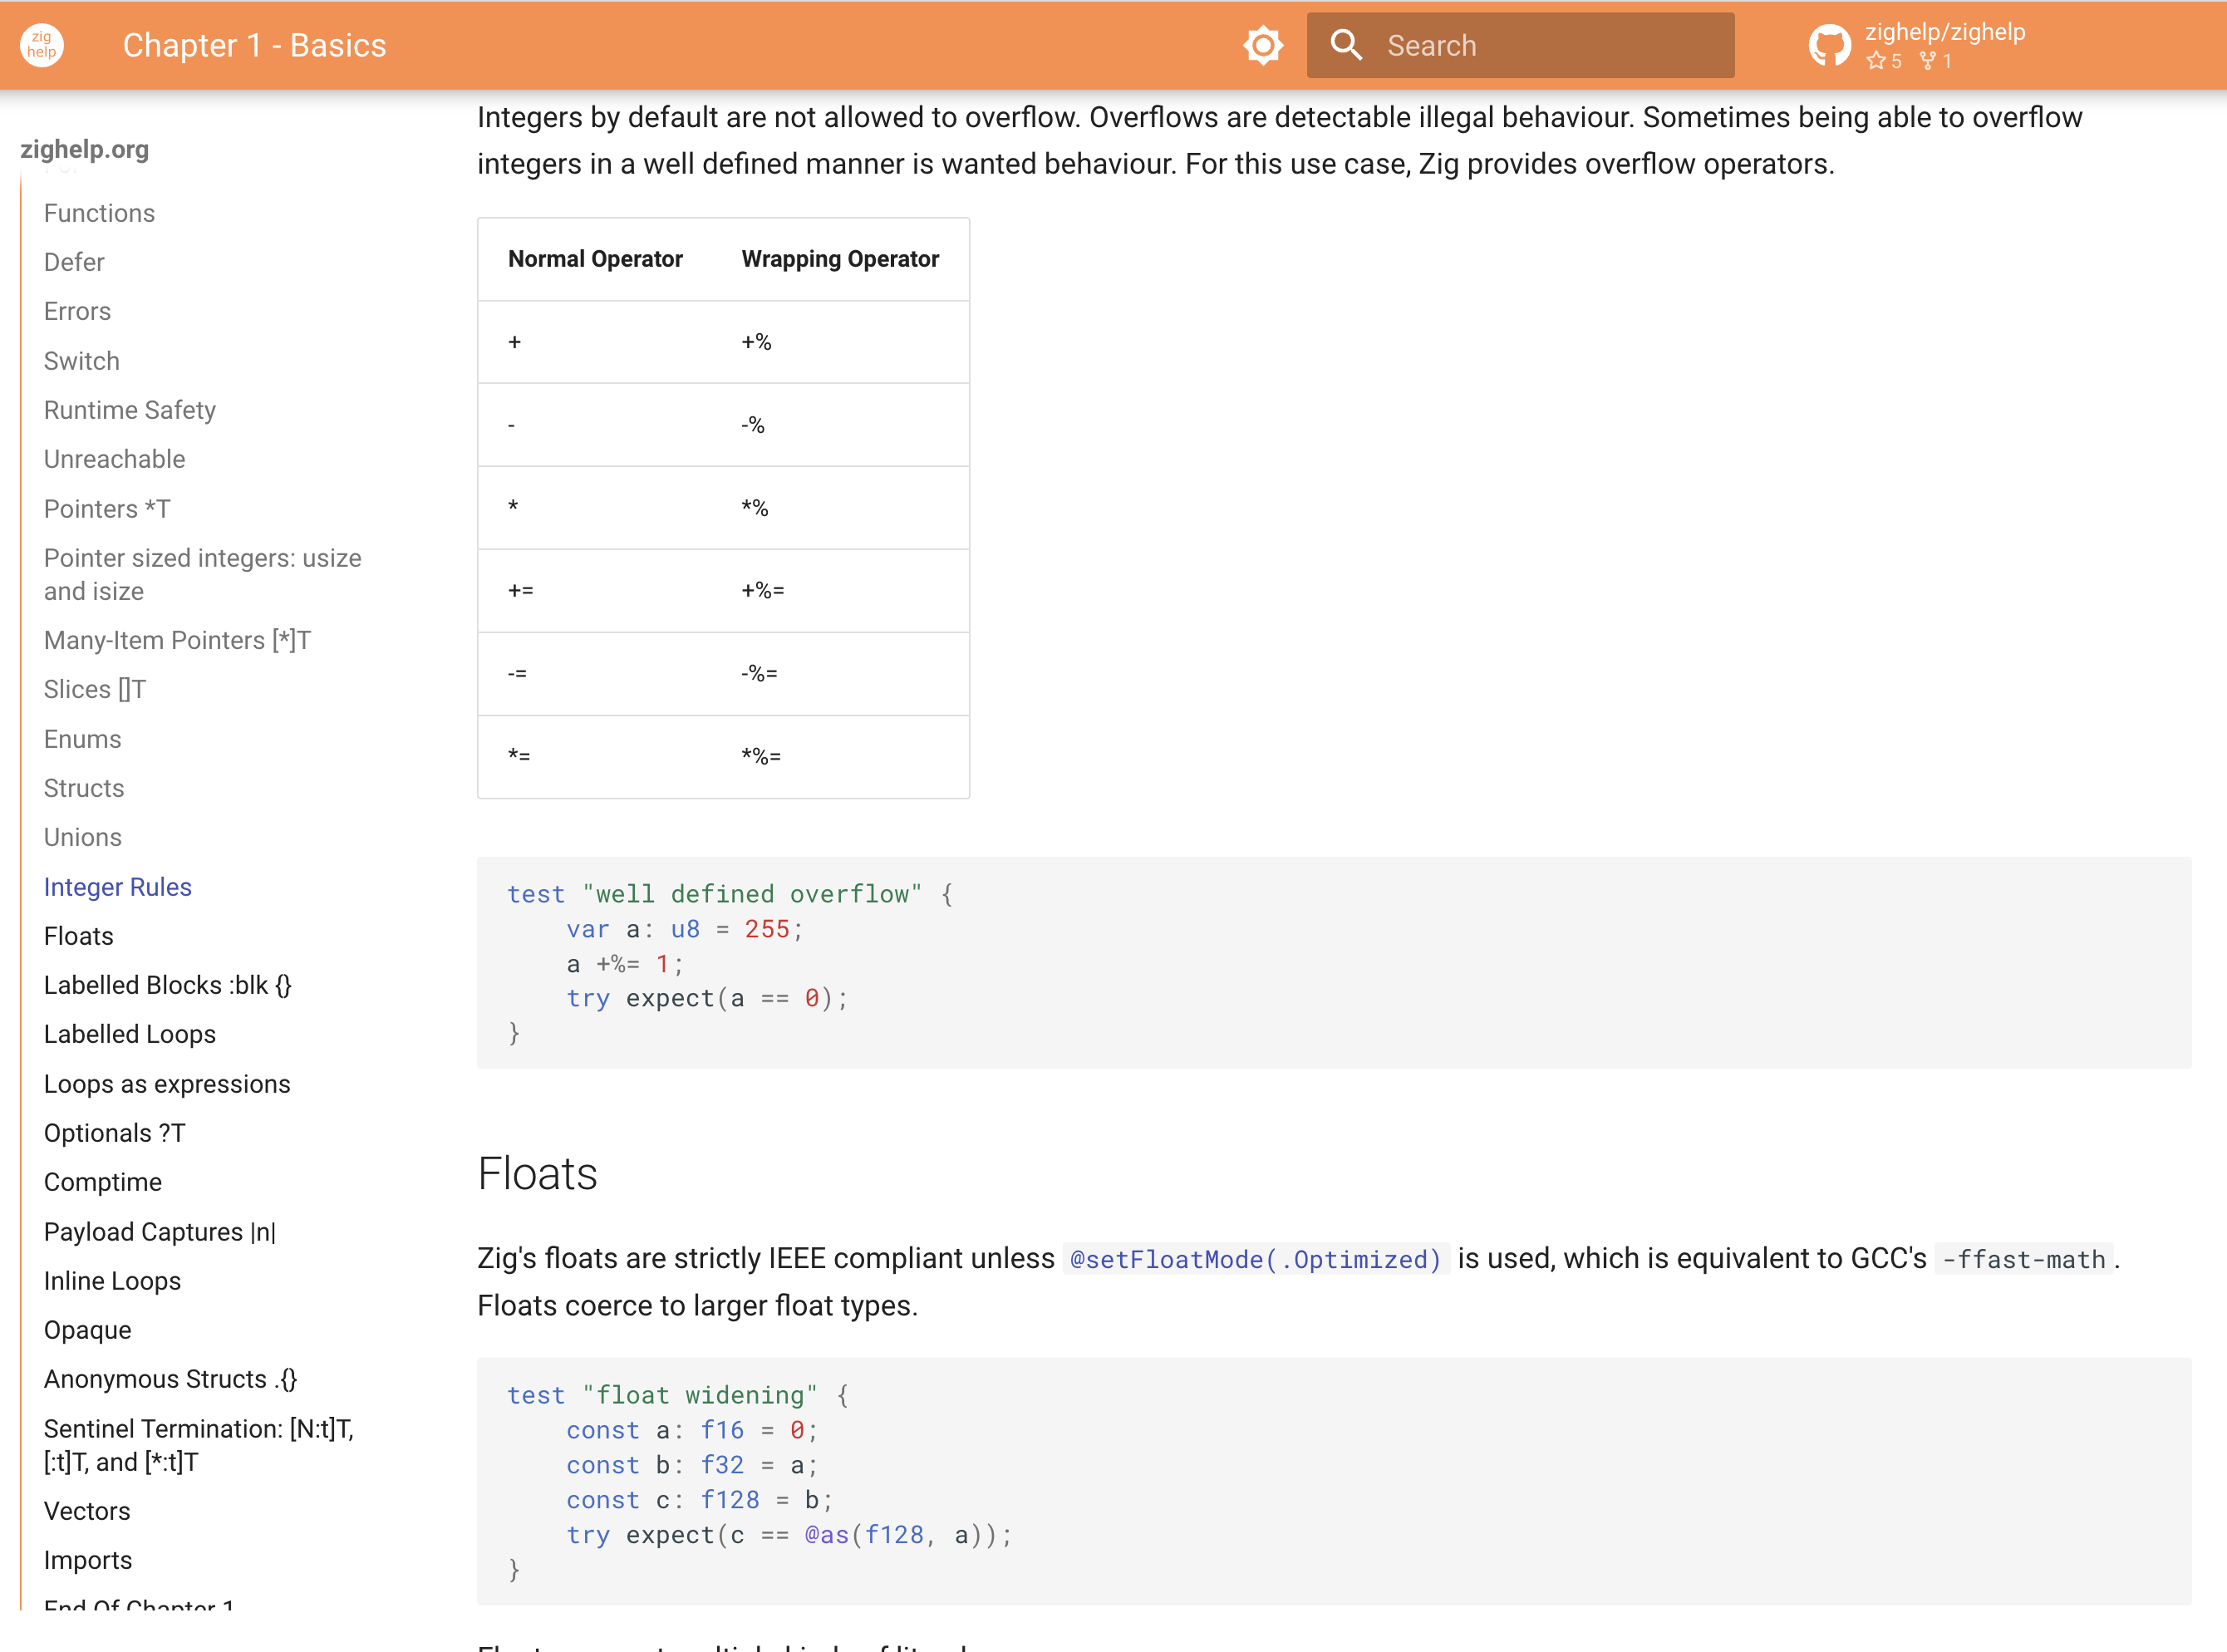Click the Floats section heading
2227x1652 pixels.
coord(537,1173)
